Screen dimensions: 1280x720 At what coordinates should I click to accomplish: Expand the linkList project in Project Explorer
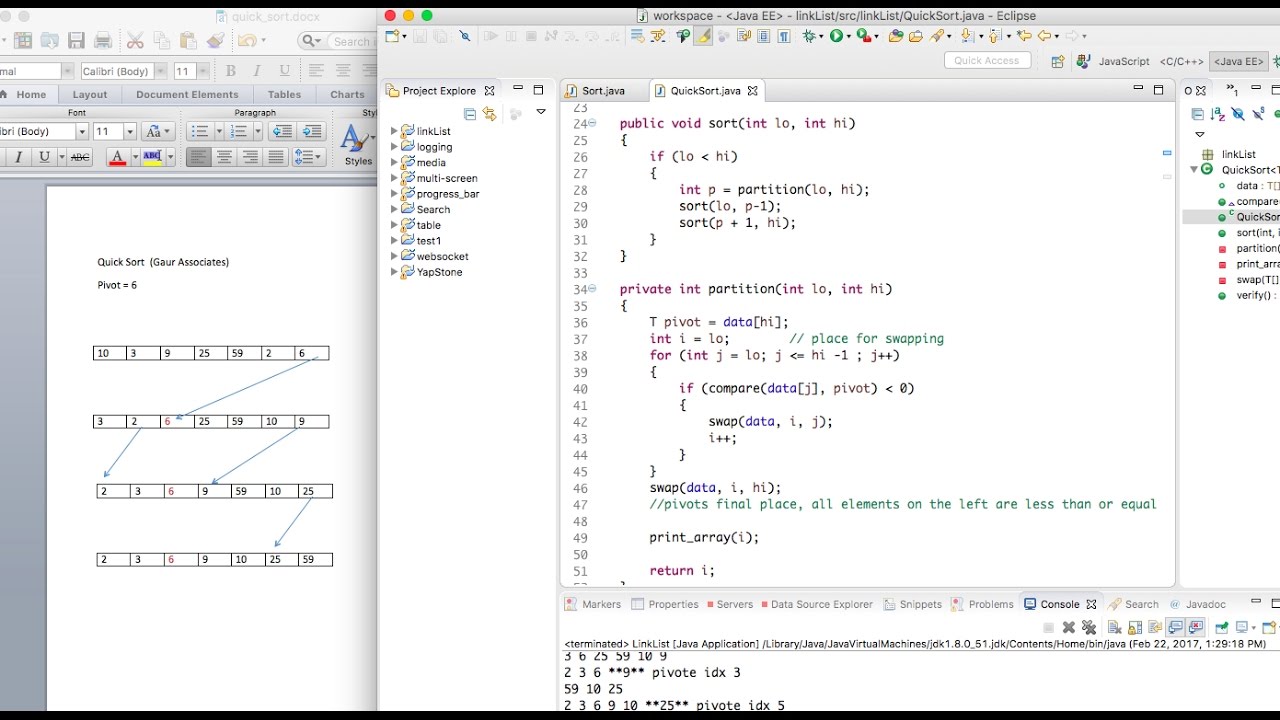[394, 131]
